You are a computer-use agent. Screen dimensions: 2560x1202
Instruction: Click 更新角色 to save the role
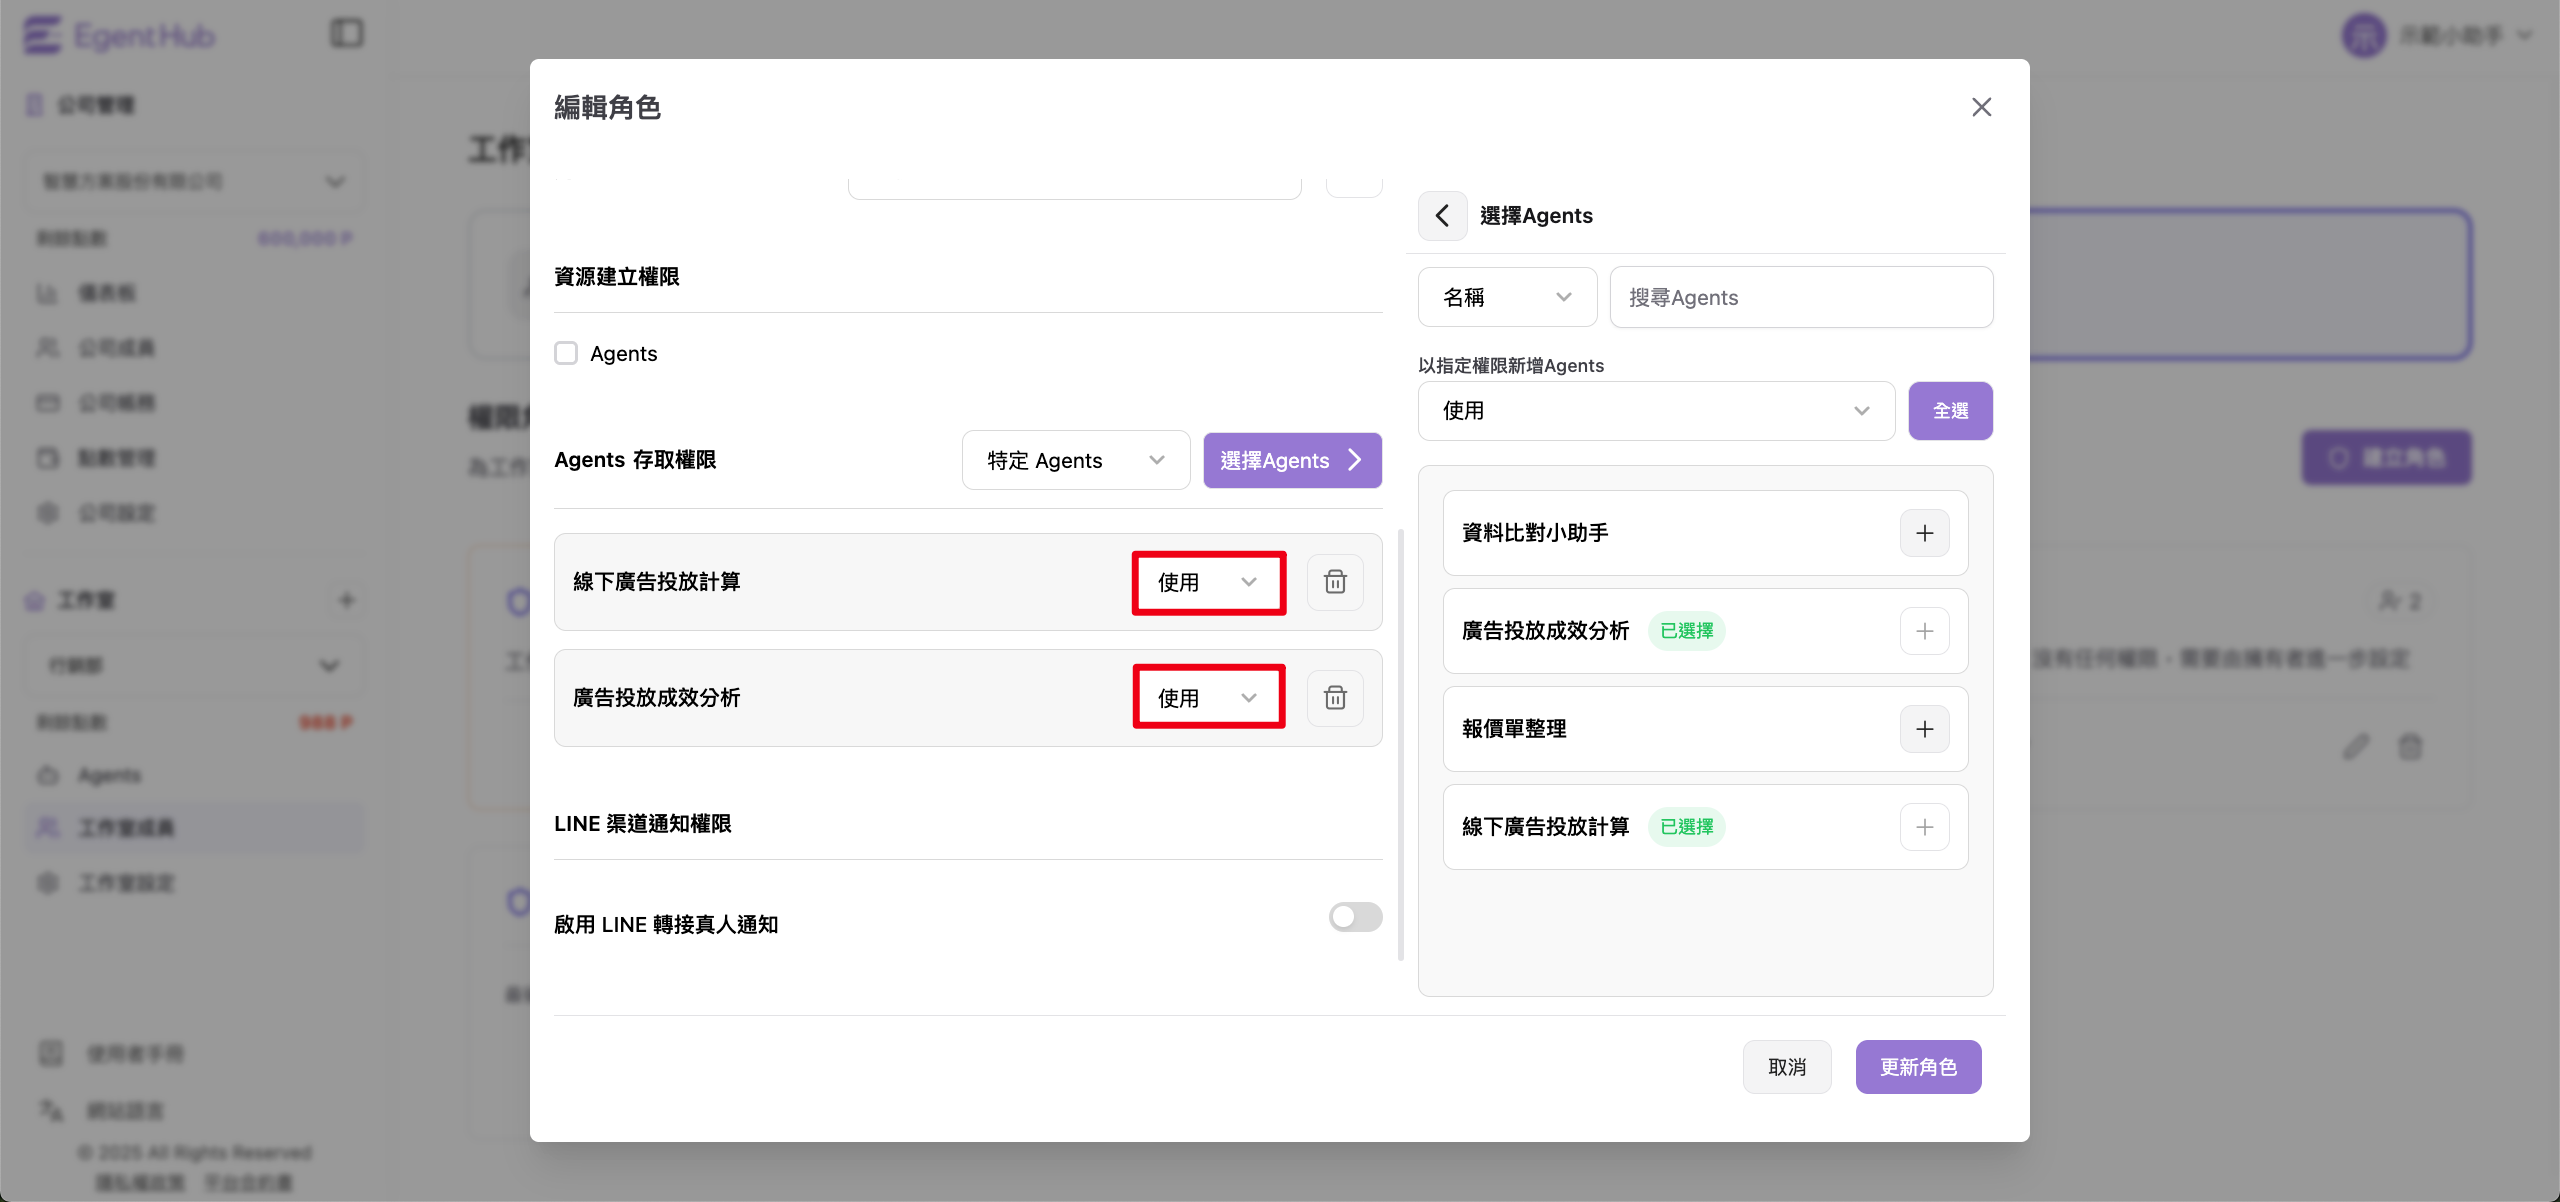(x=1917, y=1067)
